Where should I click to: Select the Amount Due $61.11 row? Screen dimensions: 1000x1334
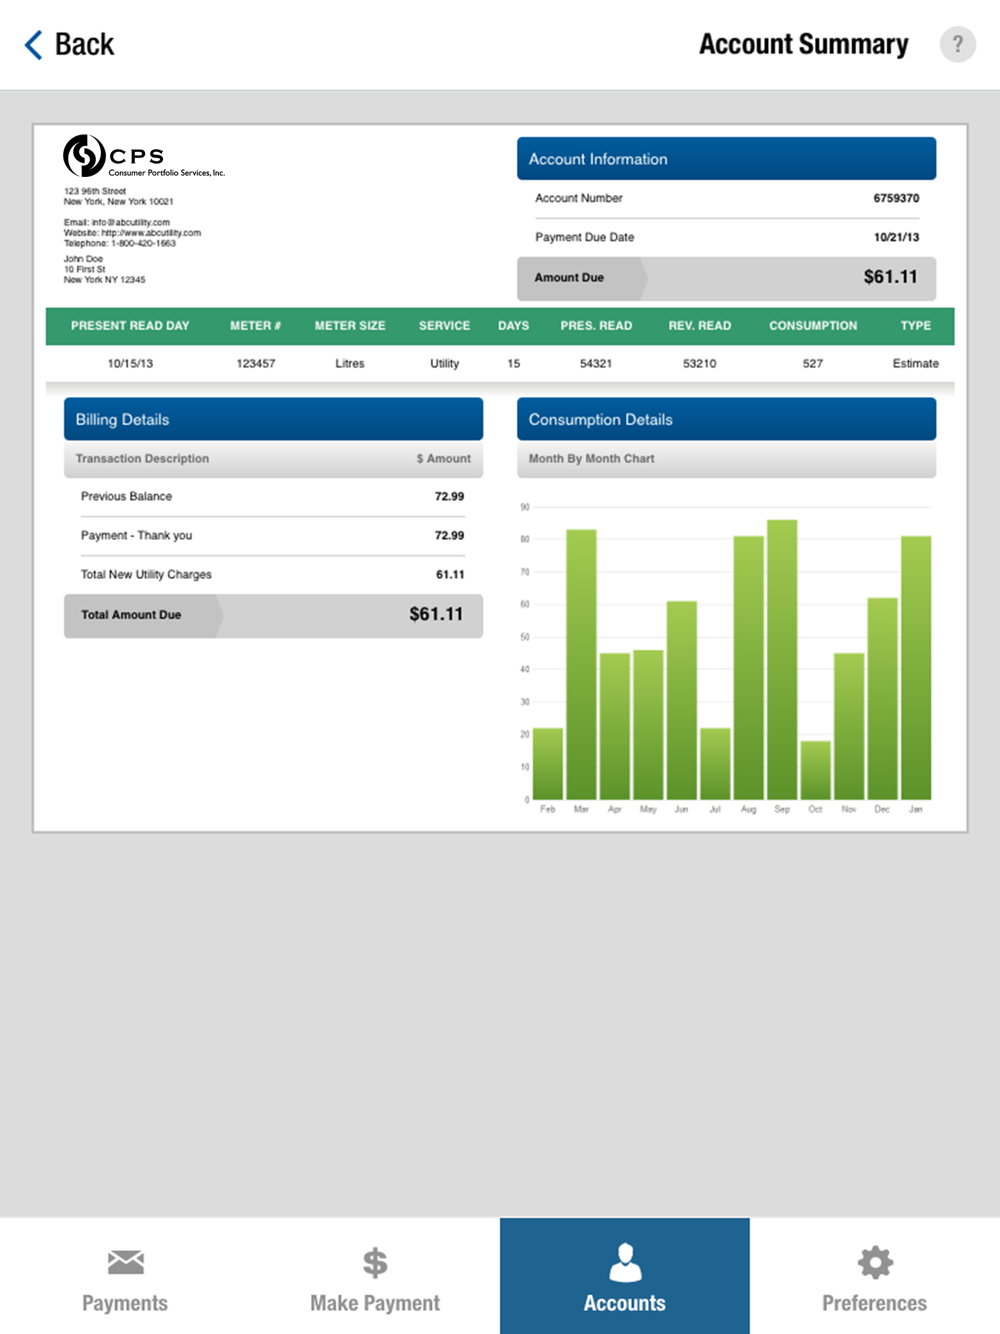(726, 278)
